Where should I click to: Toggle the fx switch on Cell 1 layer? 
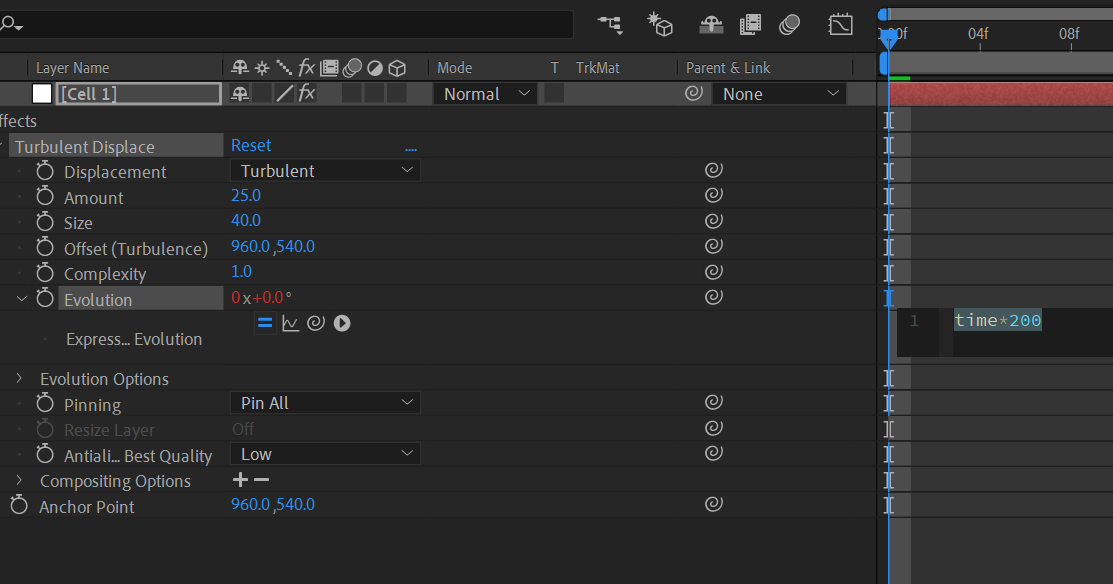307,94
